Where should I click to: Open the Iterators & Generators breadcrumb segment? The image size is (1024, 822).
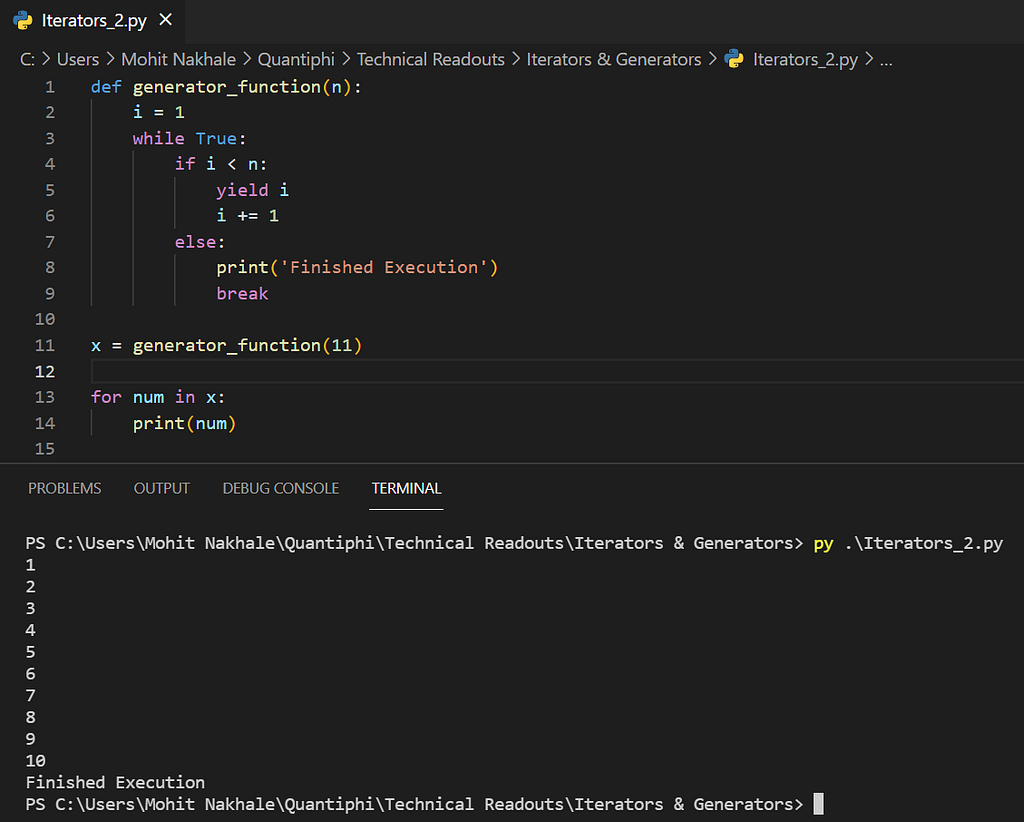614,59
